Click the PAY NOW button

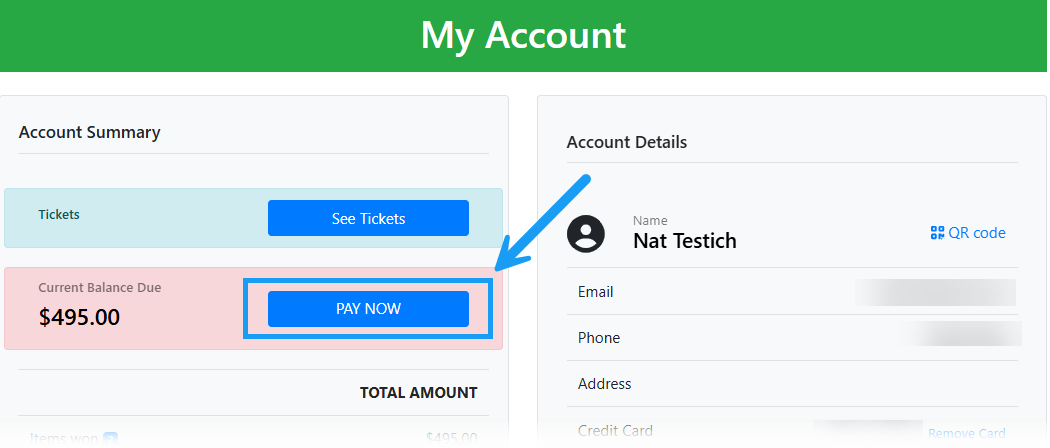368,309
